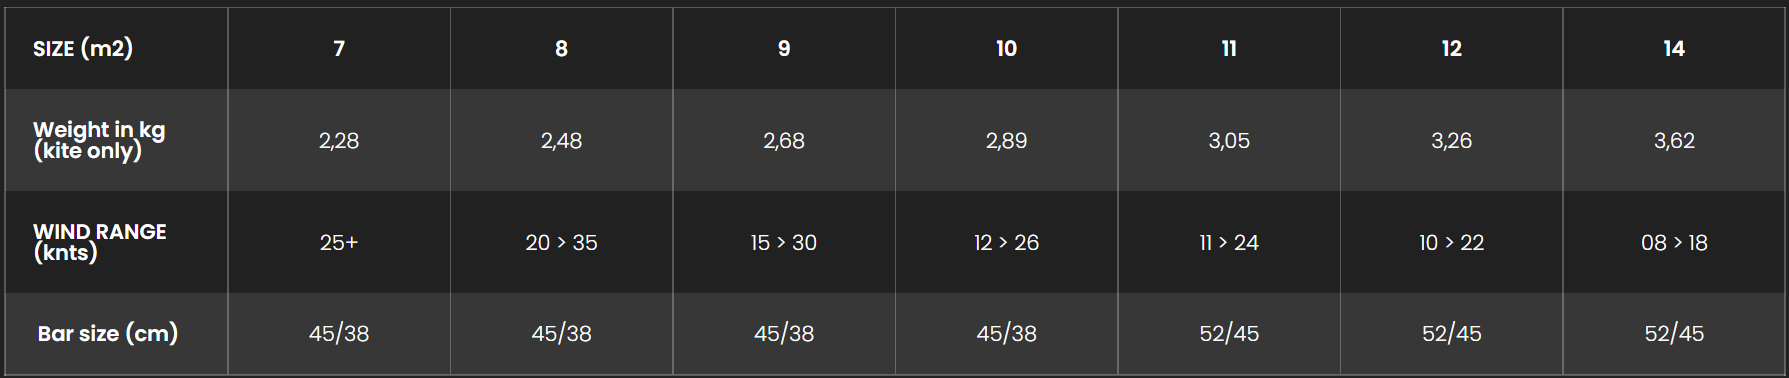
Task: Click the 2,48 weight value
Action: [x=561, y=141]
